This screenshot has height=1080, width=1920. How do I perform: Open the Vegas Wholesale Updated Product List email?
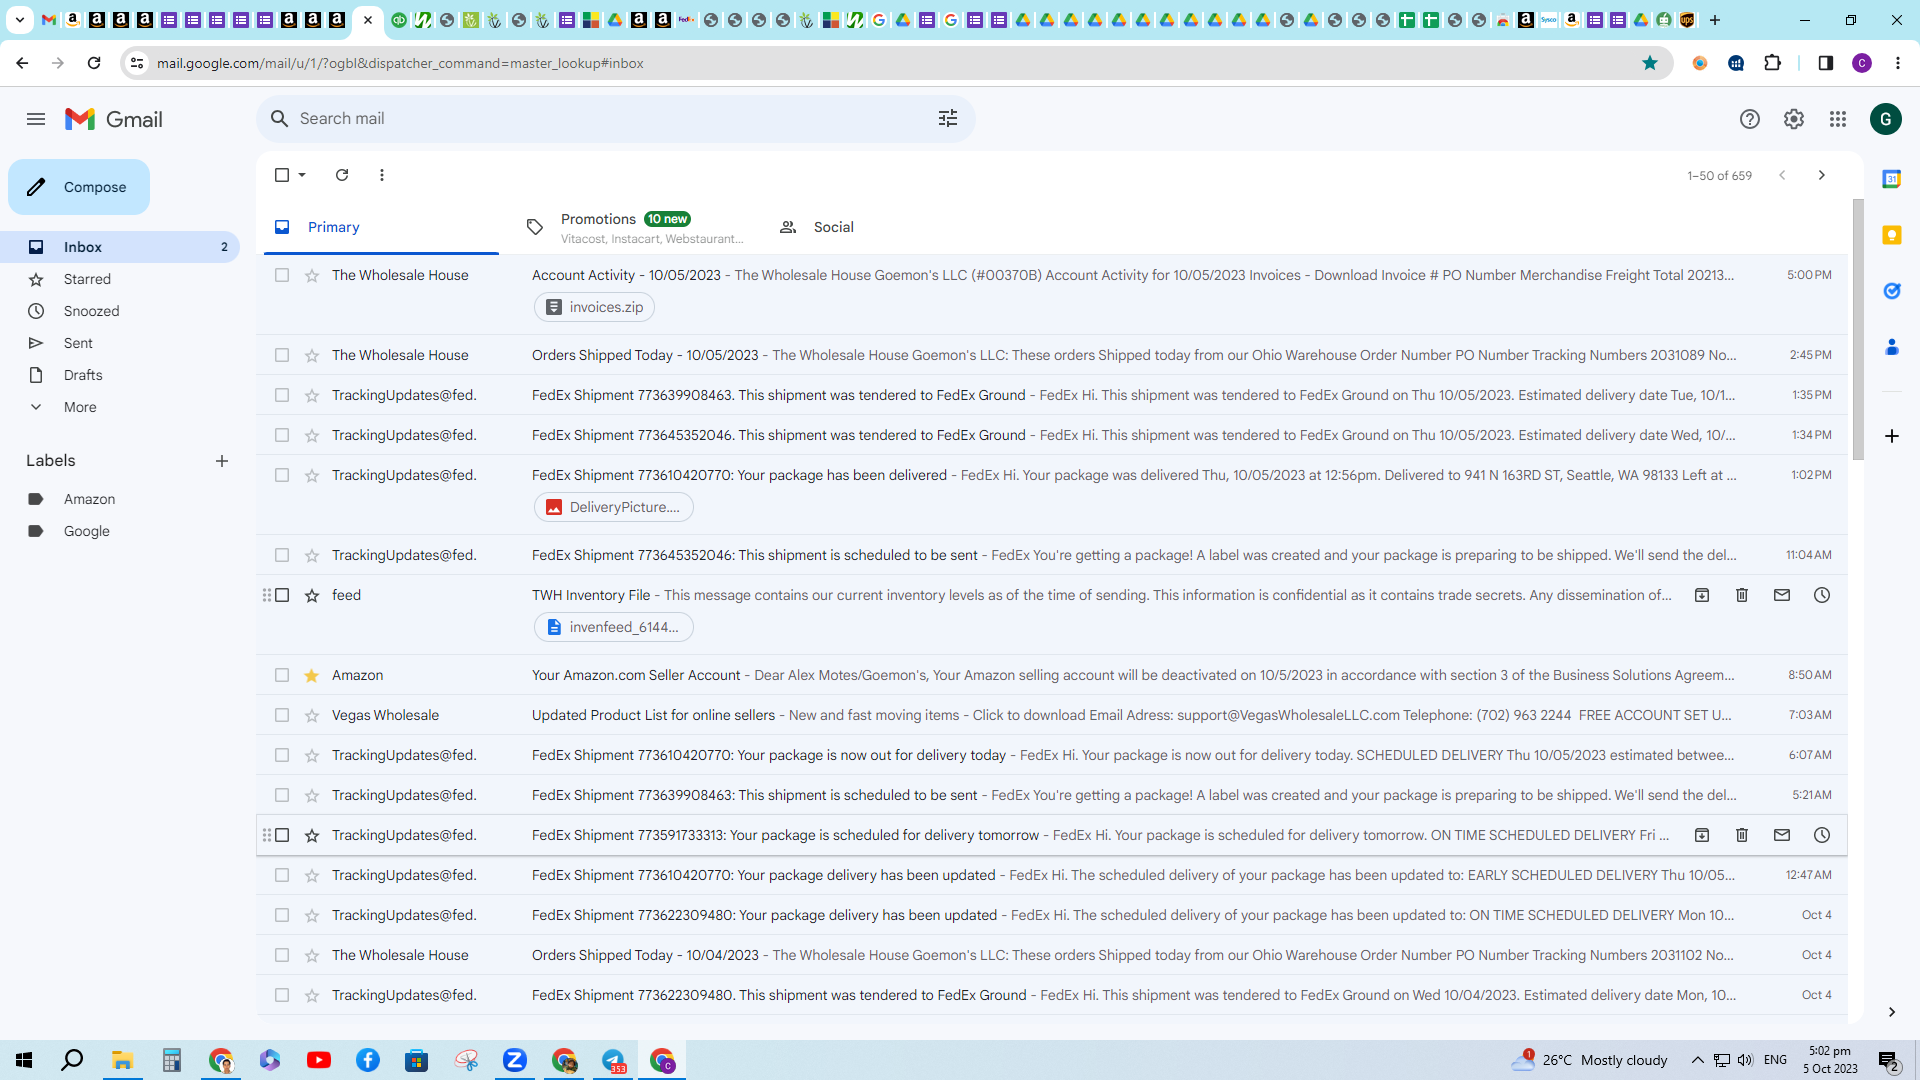(1052, 715)
